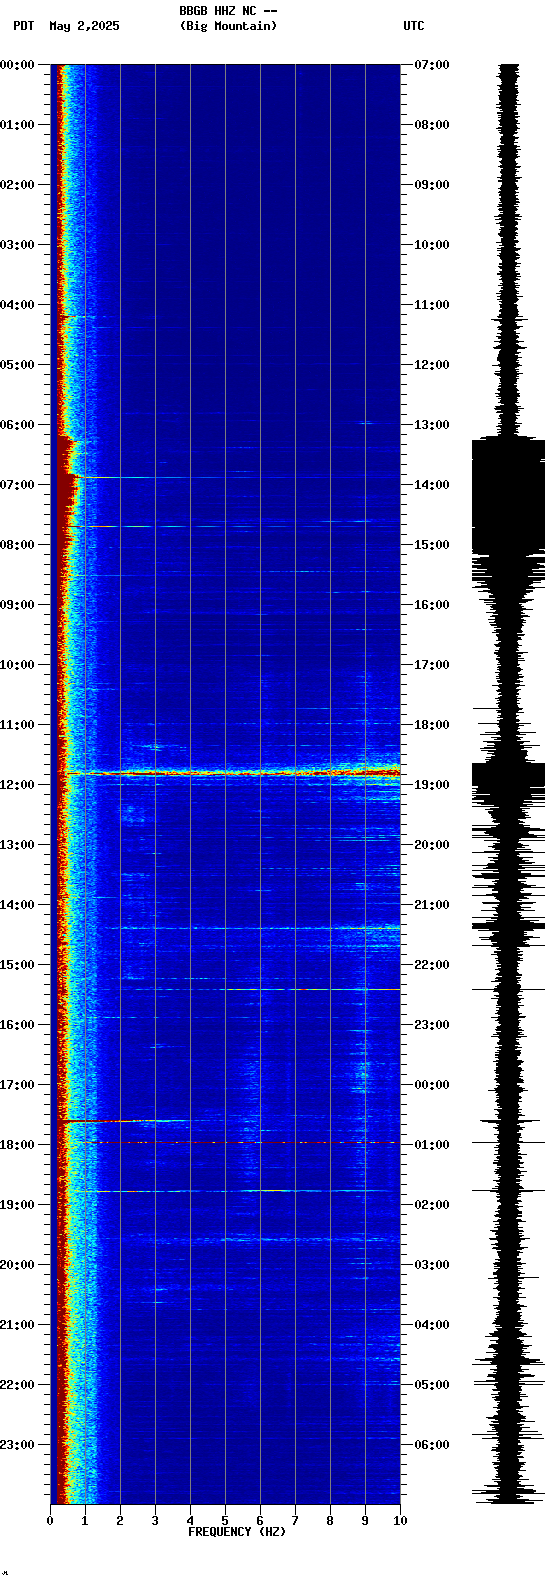Click "09:00" on the PDT time axis
This screenshot has height=1584, width=552.
(x=18, y=605)
